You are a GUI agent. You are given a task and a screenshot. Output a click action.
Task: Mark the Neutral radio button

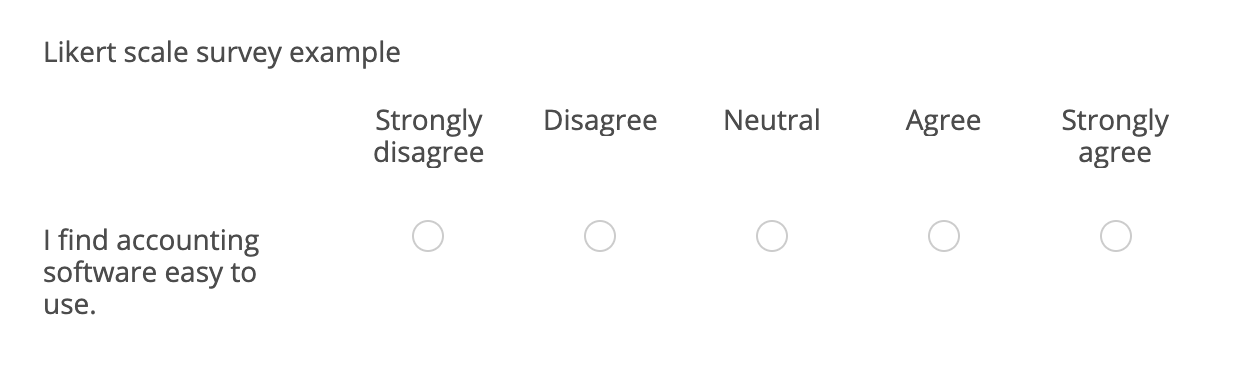(x=772, y=237)
